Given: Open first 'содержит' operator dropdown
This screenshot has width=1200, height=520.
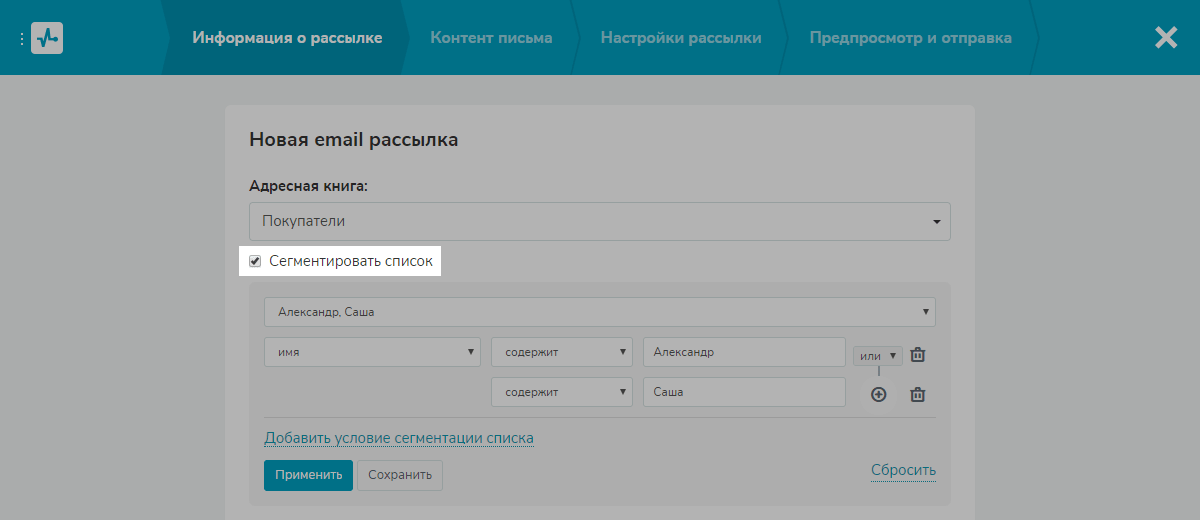Looking at the screenshot, I should (x=562, y=352).
